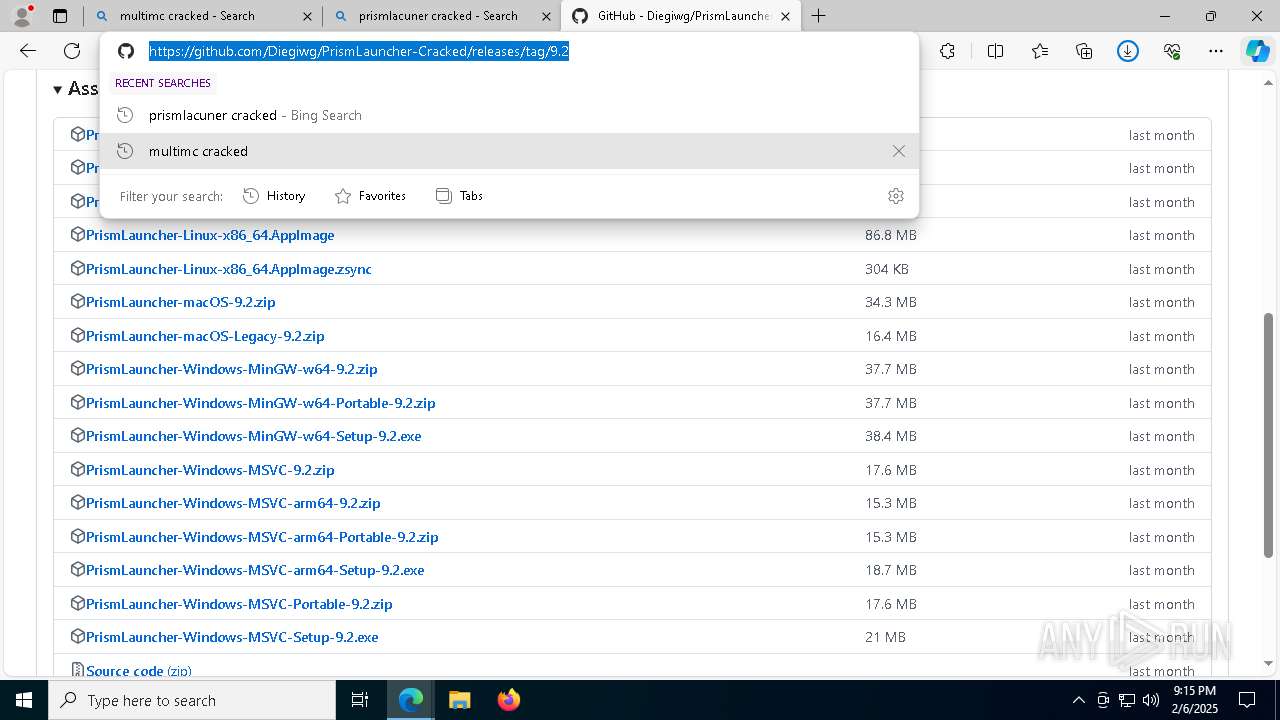Screen dimensions: 1280x720
Task: Go back using the browser back arrow
Action: [28, 51]
